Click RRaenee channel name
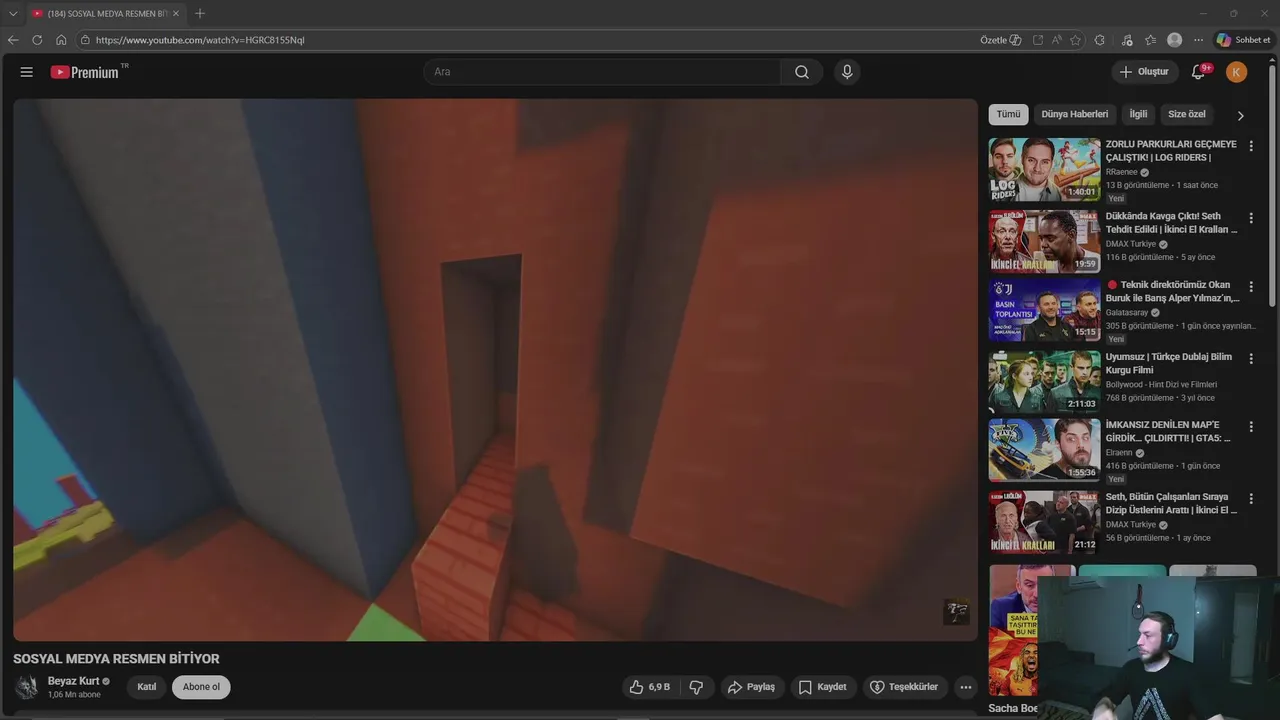Image resolution: width=1280 pixels, height=720 pixels. [x=1121, y=172]
